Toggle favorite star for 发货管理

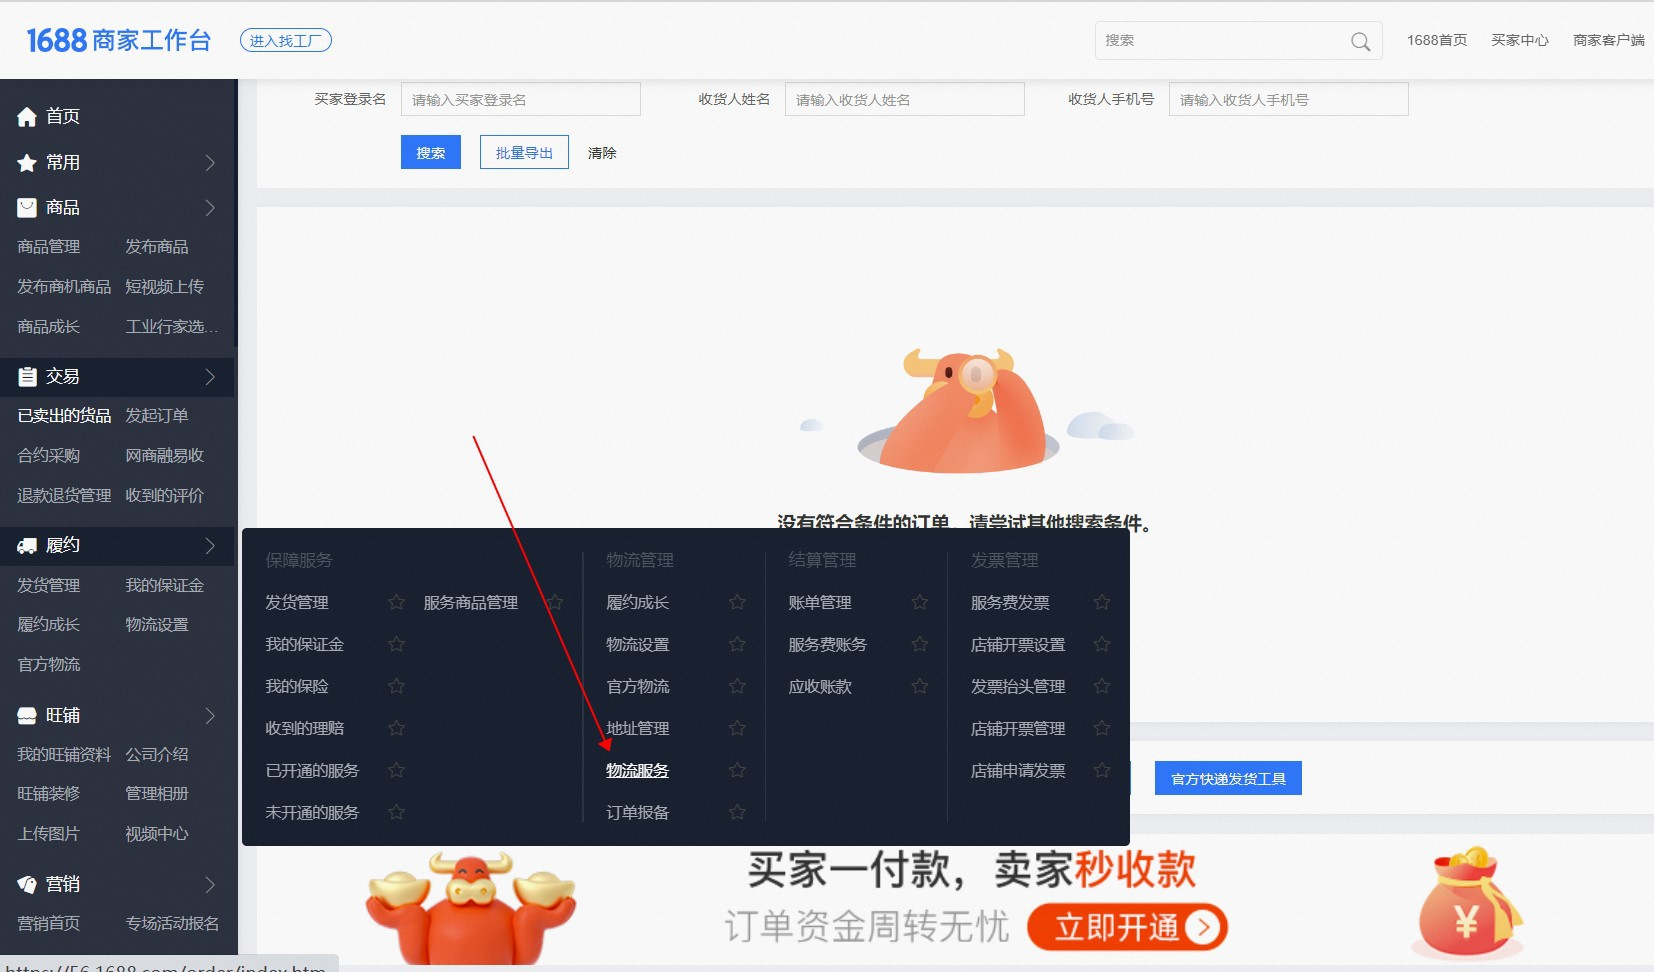396,602
